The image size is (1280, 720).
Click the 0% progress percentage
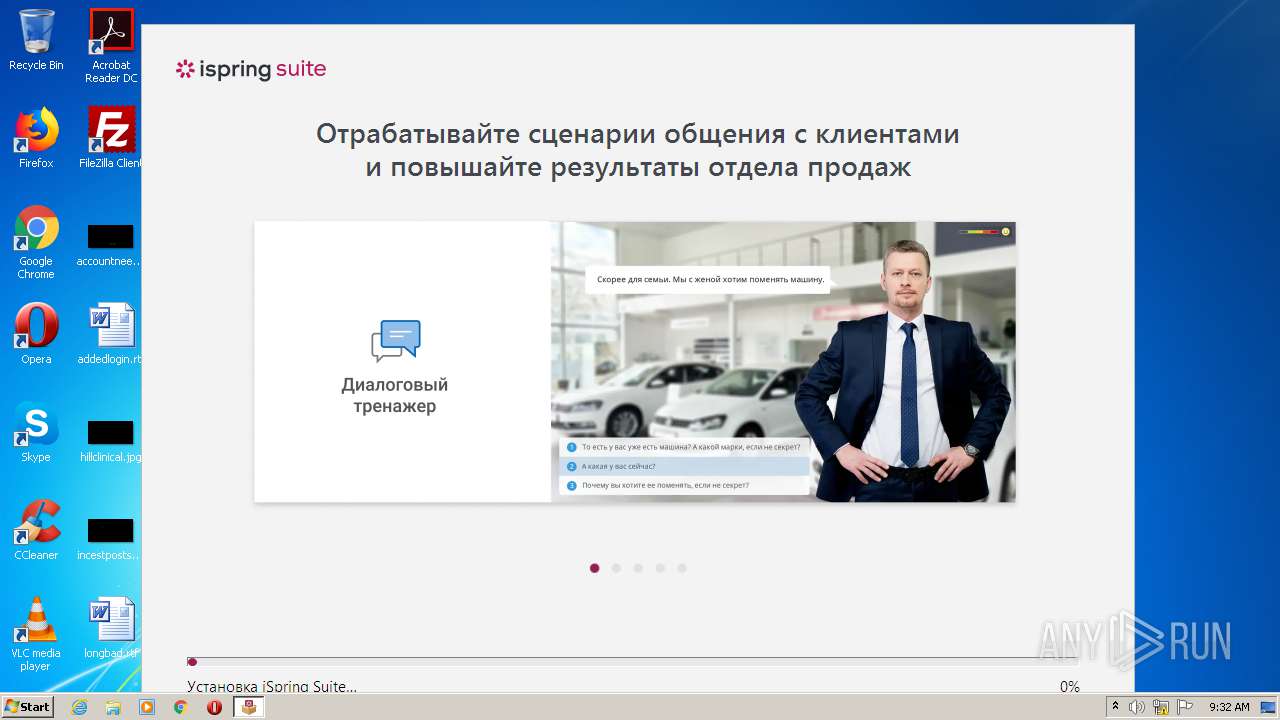pos(1069,687)
